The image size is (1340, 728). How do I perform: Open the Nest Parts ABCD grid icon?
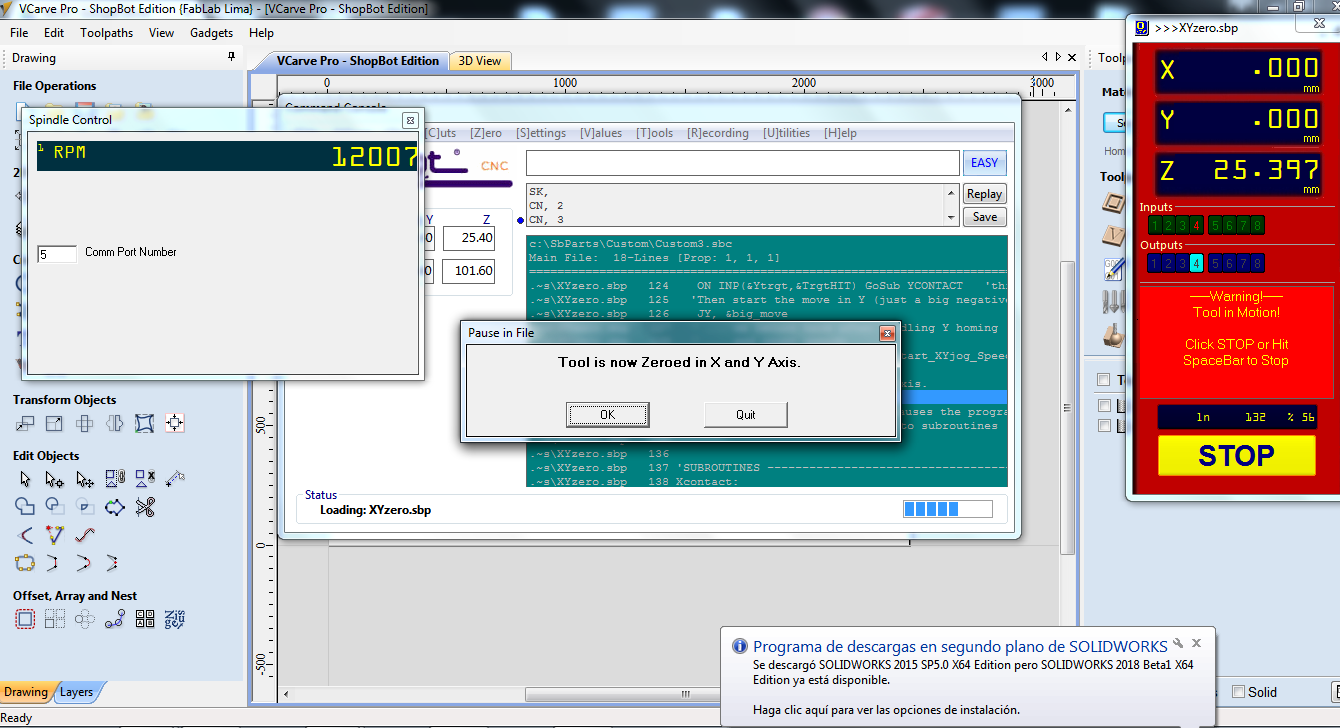145,619
